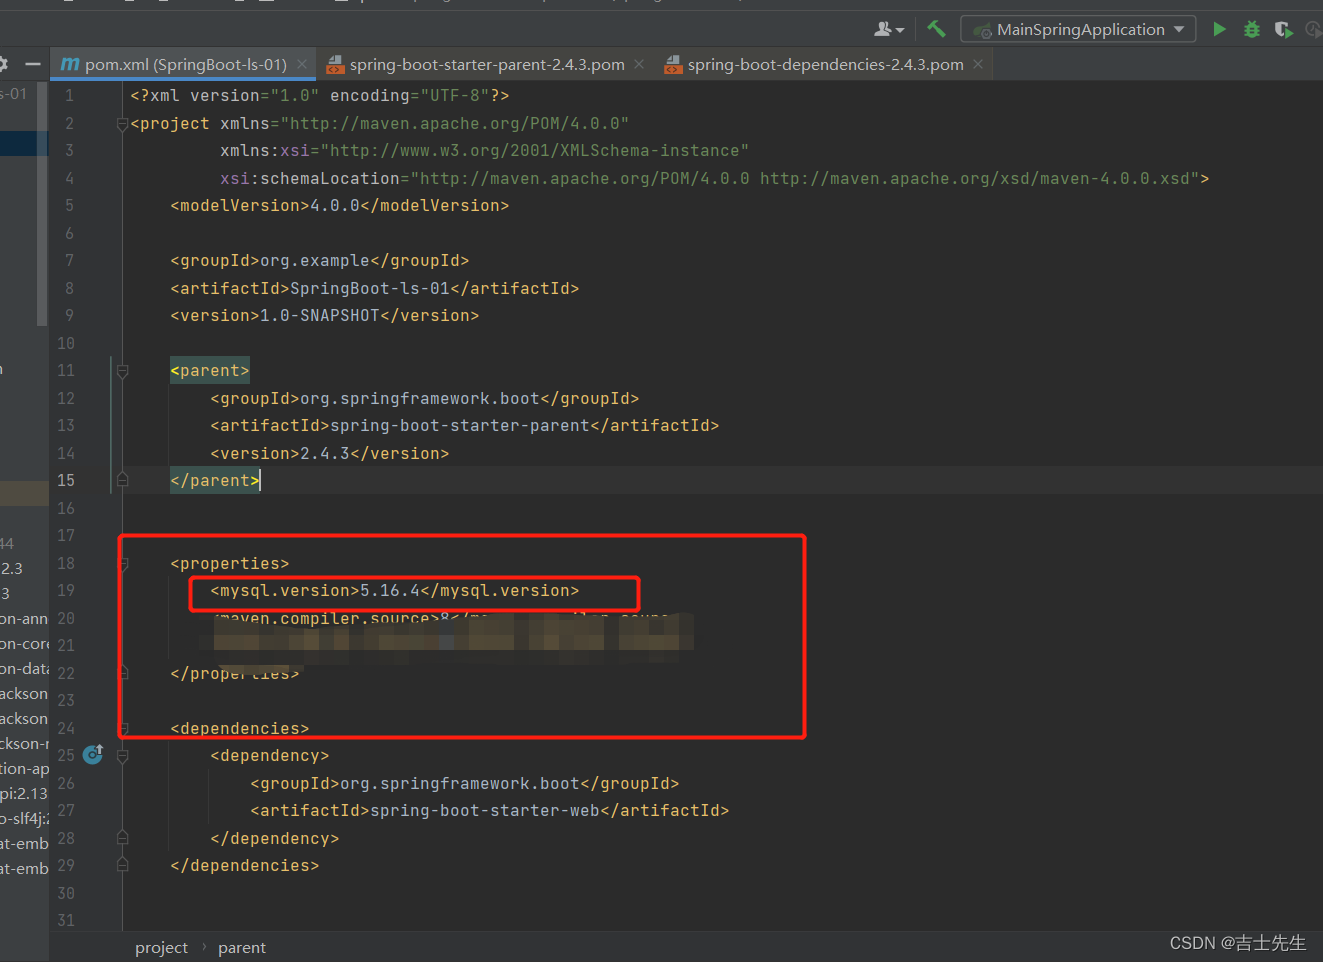Image resolution: width=1323 pixels, height=962 pixels.
Task: Click line number 16 in the gutter
Action: click(66, 508)
